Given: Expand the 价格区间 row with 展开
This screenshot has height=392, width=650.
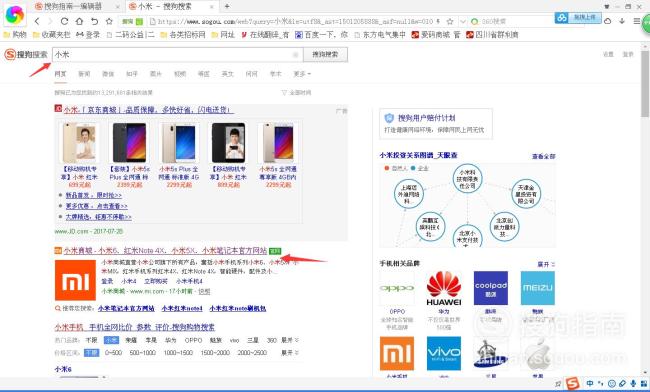Looking at the screenshot, I should point(290,353).
